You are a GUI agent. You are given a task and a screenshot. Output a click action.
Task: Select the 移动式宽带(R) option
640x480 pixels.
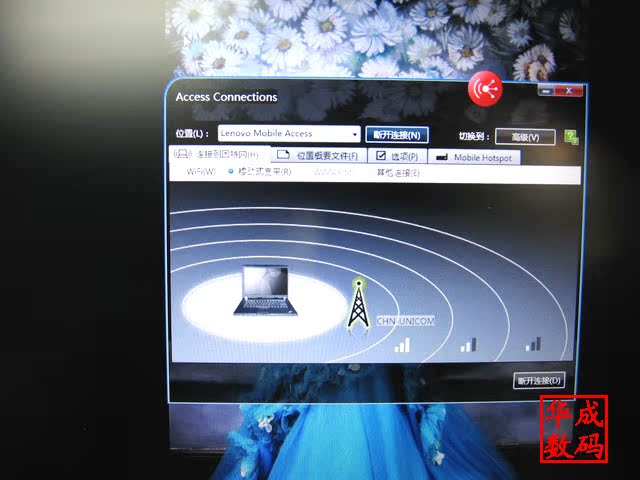click(x=260, y=172)
